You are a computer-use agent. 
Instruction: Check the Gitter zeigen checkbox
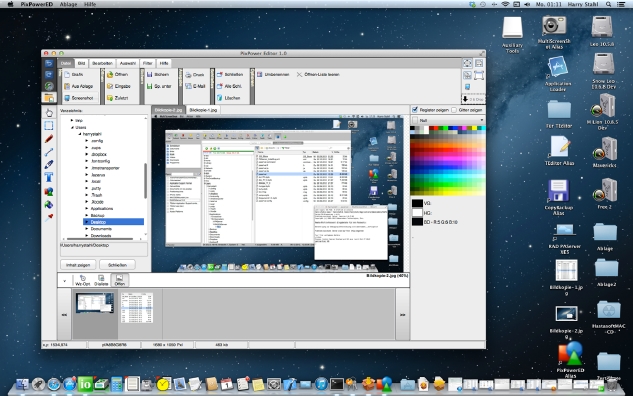tap(454, 110)
